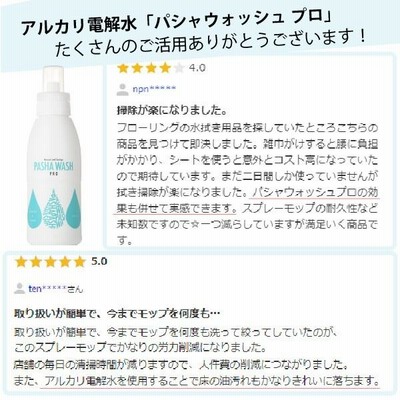Click review title 取り扱いが簡単で、今までモップを何度も…
Image resolution: width=400 pixels, height=400 pixels.
point(117,314)
